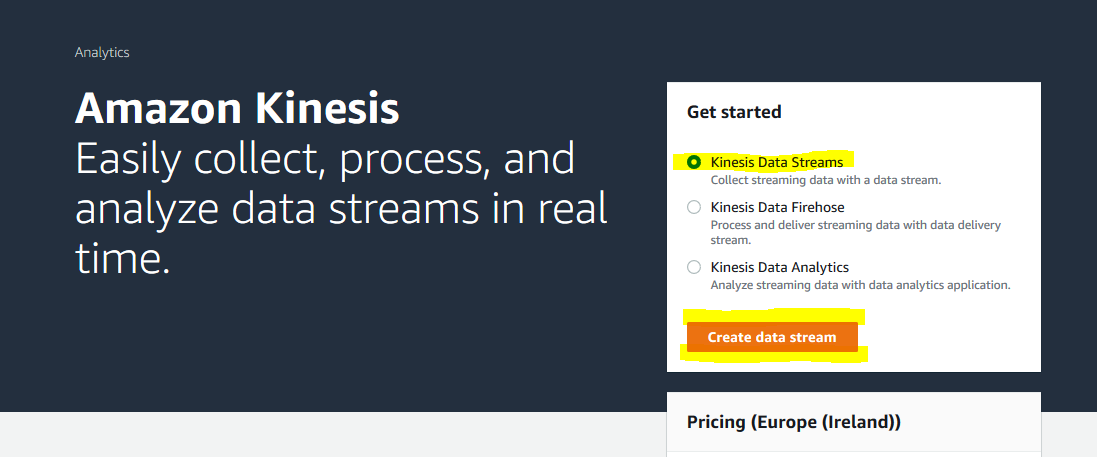Select the Kinesis Data Streams radio button
Screen dimensions: 1097x457
693,162
